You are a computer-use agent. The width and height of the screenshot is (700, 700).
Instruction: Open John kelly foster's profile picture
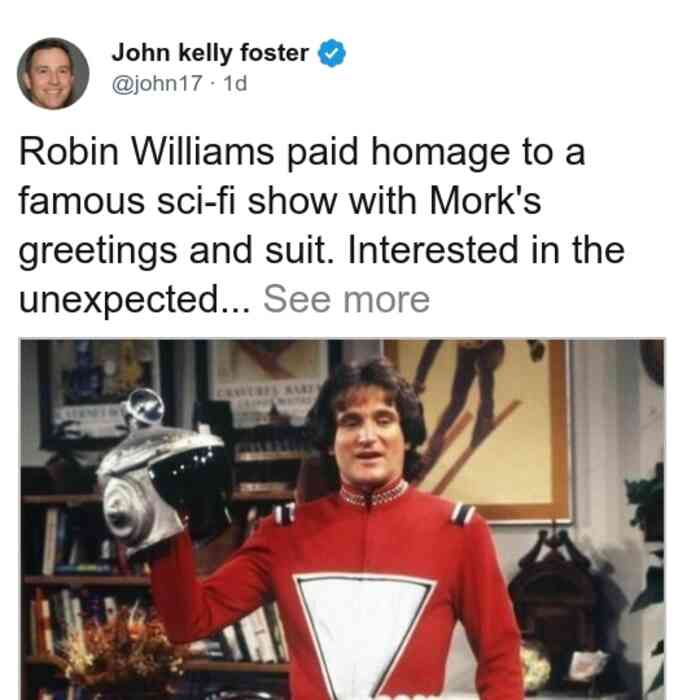pyautogui.click(x=53, y=74)
